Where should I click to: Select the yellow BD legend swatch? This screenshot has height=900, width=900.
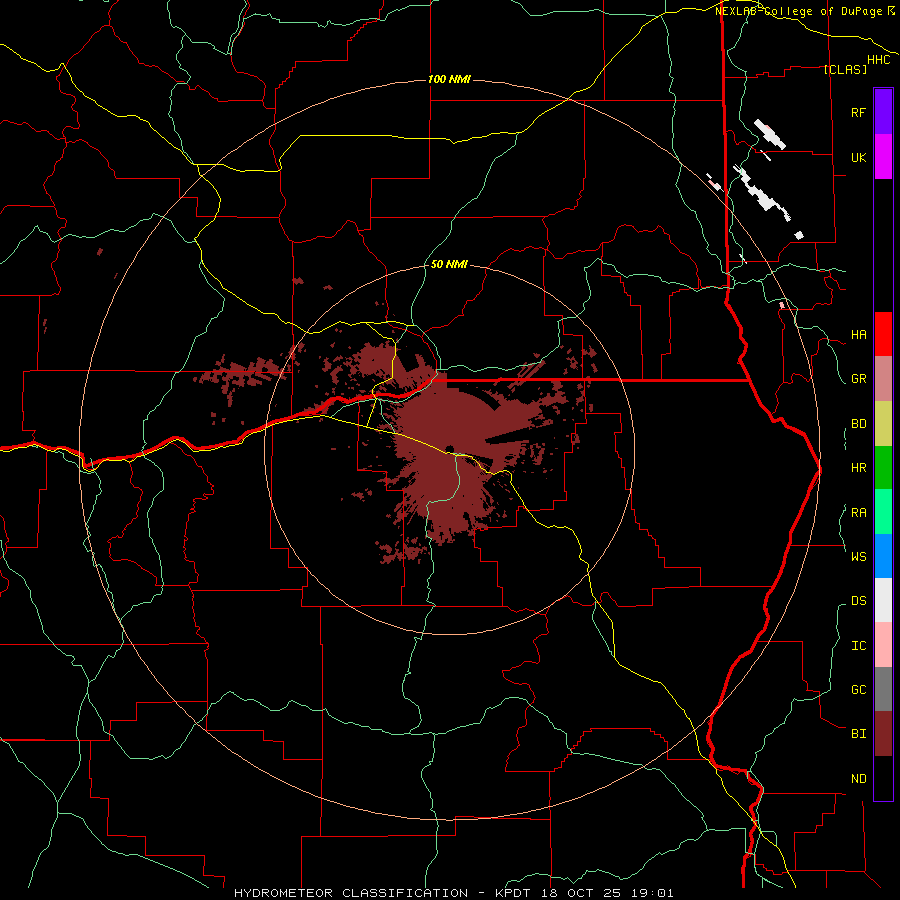(x=883, y=424)
